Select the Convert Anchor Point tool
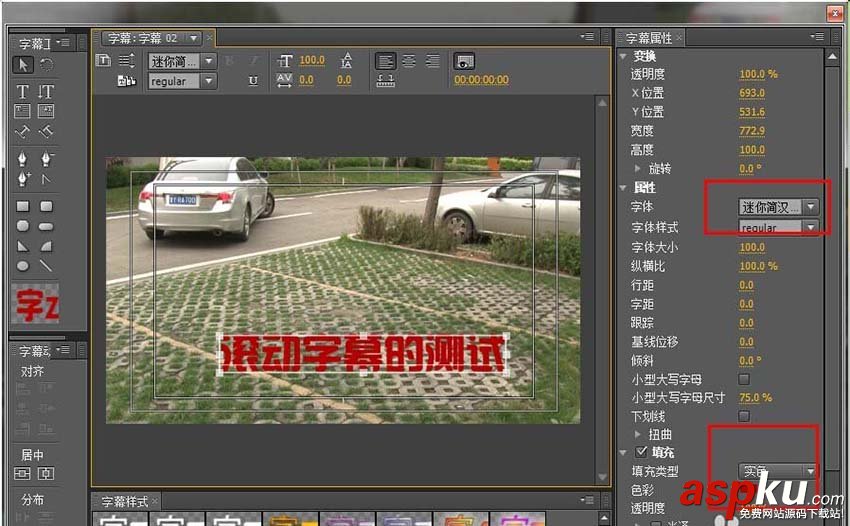This screenshot has width=850, height=526. [46, 179]
